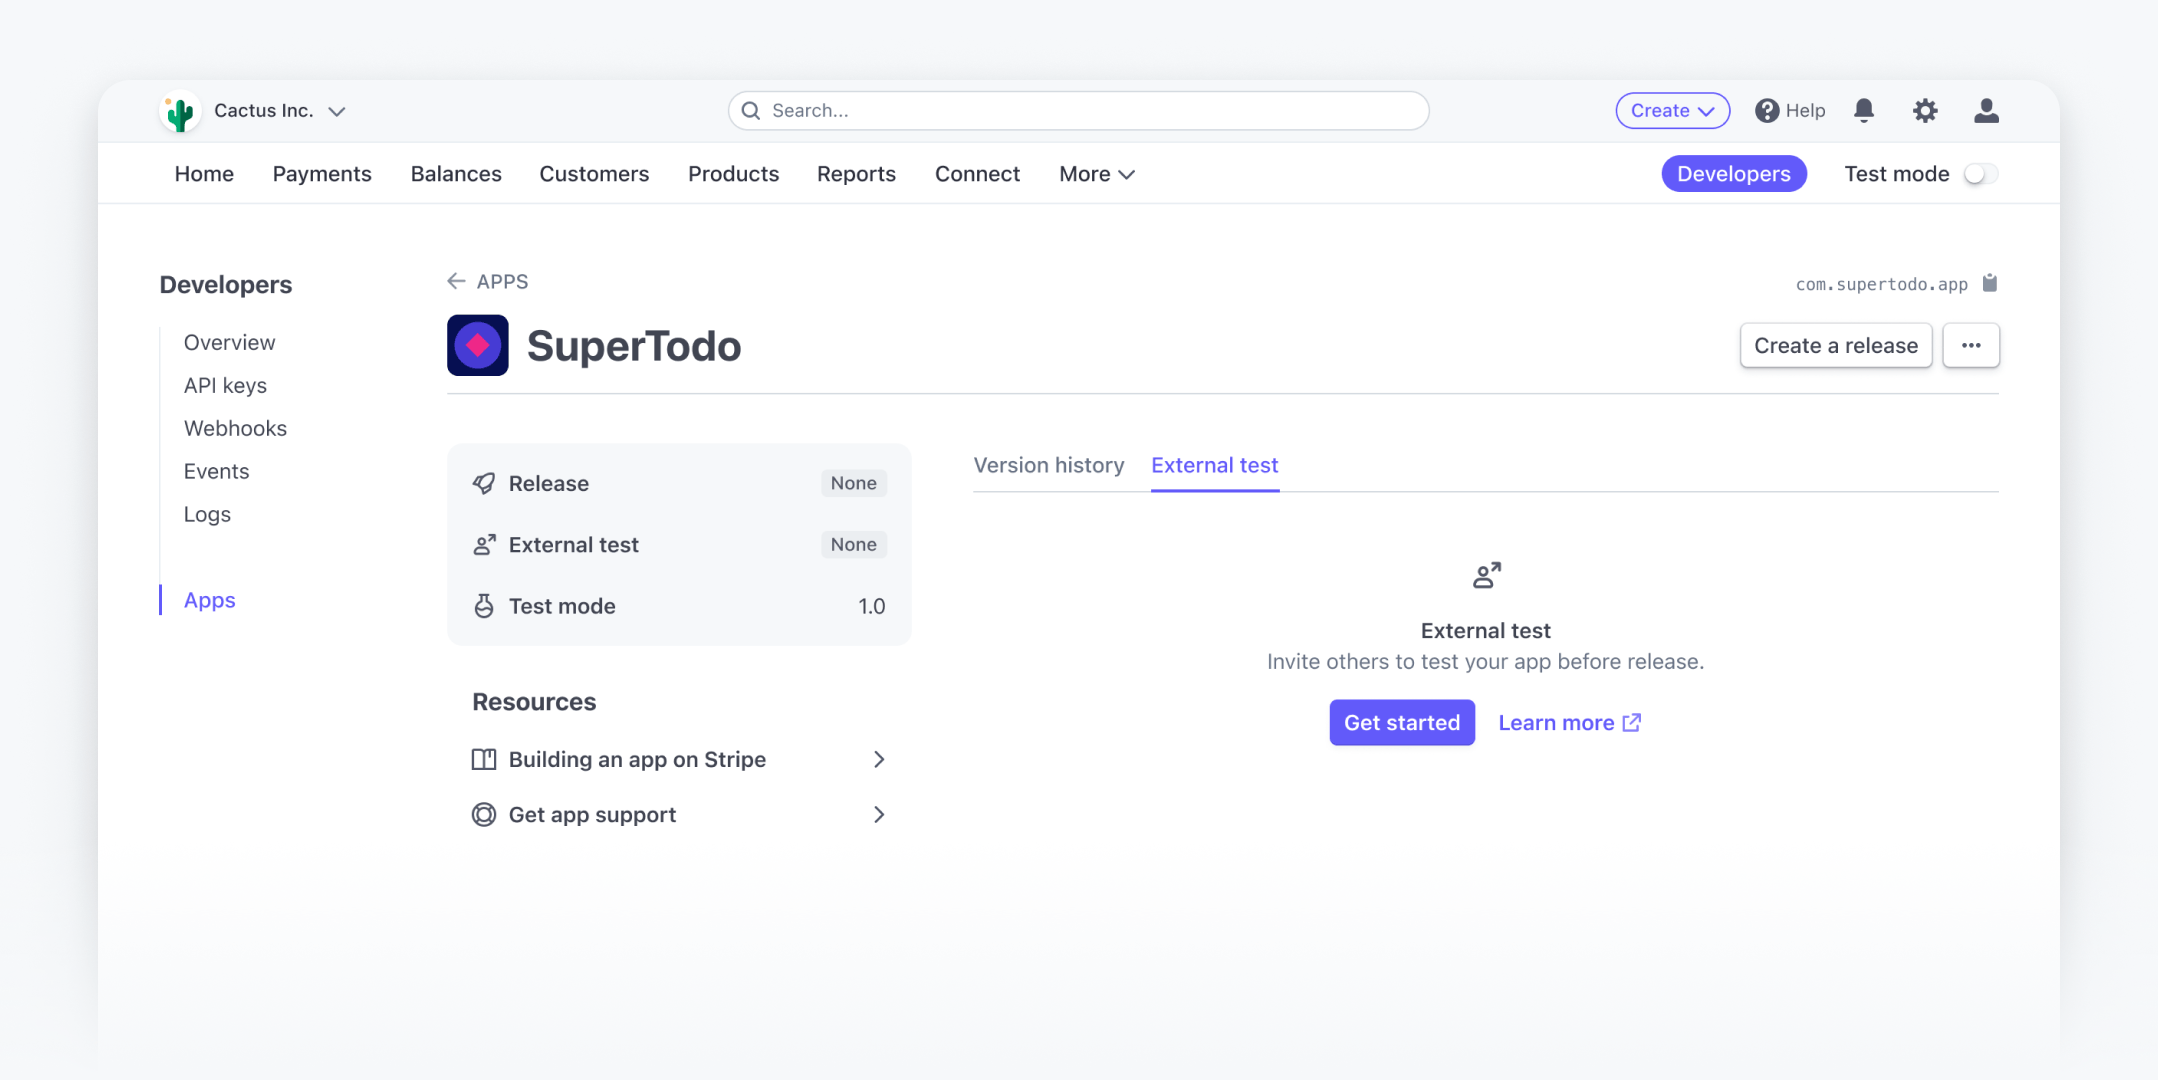Image resolution: width=2158 pixels, height=1080 pixels.
Task: Click the Release None badge
Action: coord(853,483)
